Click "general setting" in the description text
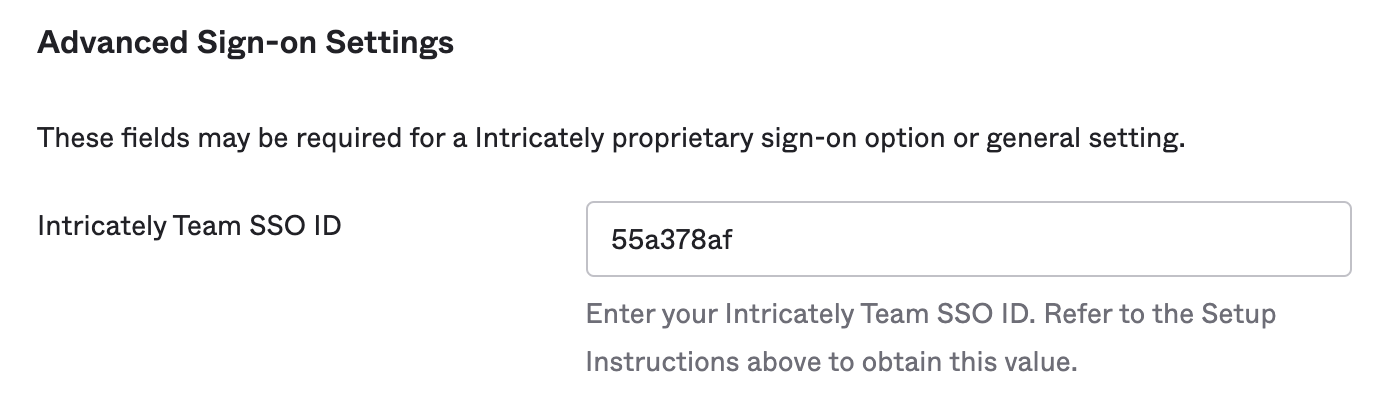The width and height of the screenshot is (1388, 414). (x=1085, y=138)
